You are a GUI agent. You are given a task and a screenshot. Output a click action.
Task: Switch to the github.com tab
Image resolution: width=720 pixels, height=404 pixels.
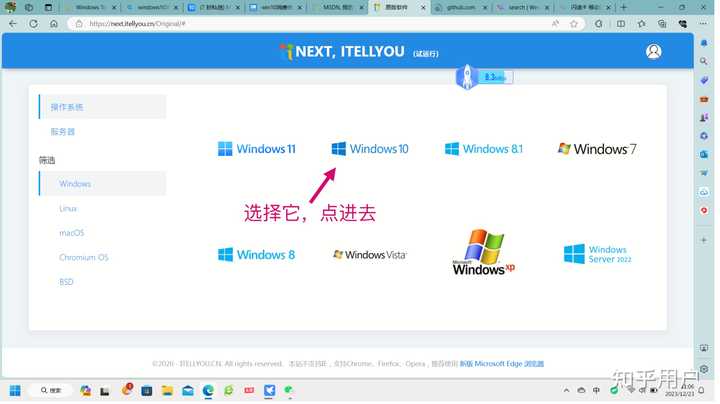(x=461, y=7)
